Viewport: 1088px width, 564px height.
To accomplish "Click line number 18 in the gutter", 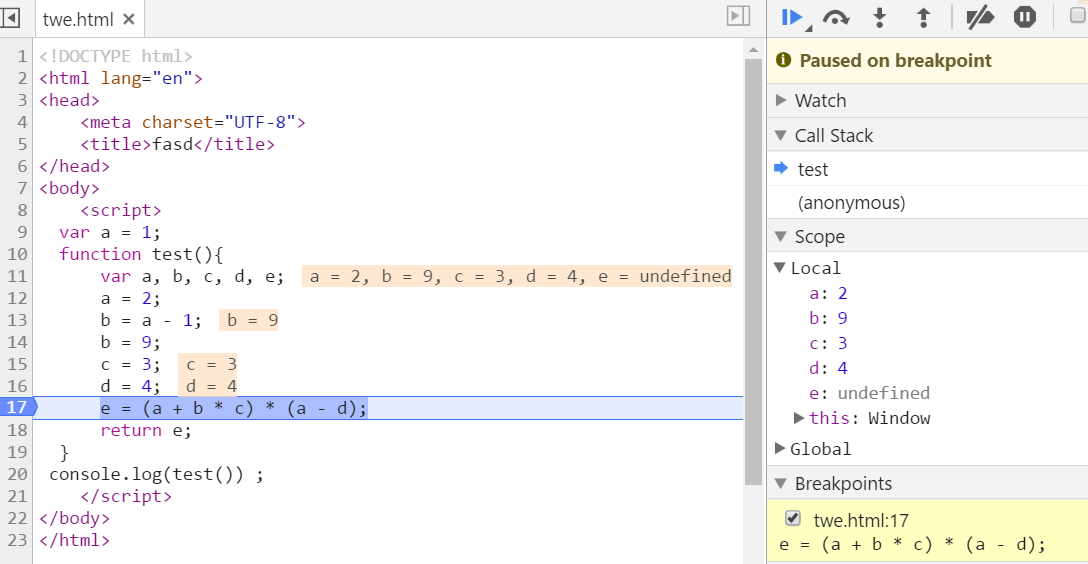I will tap(17, 430).
